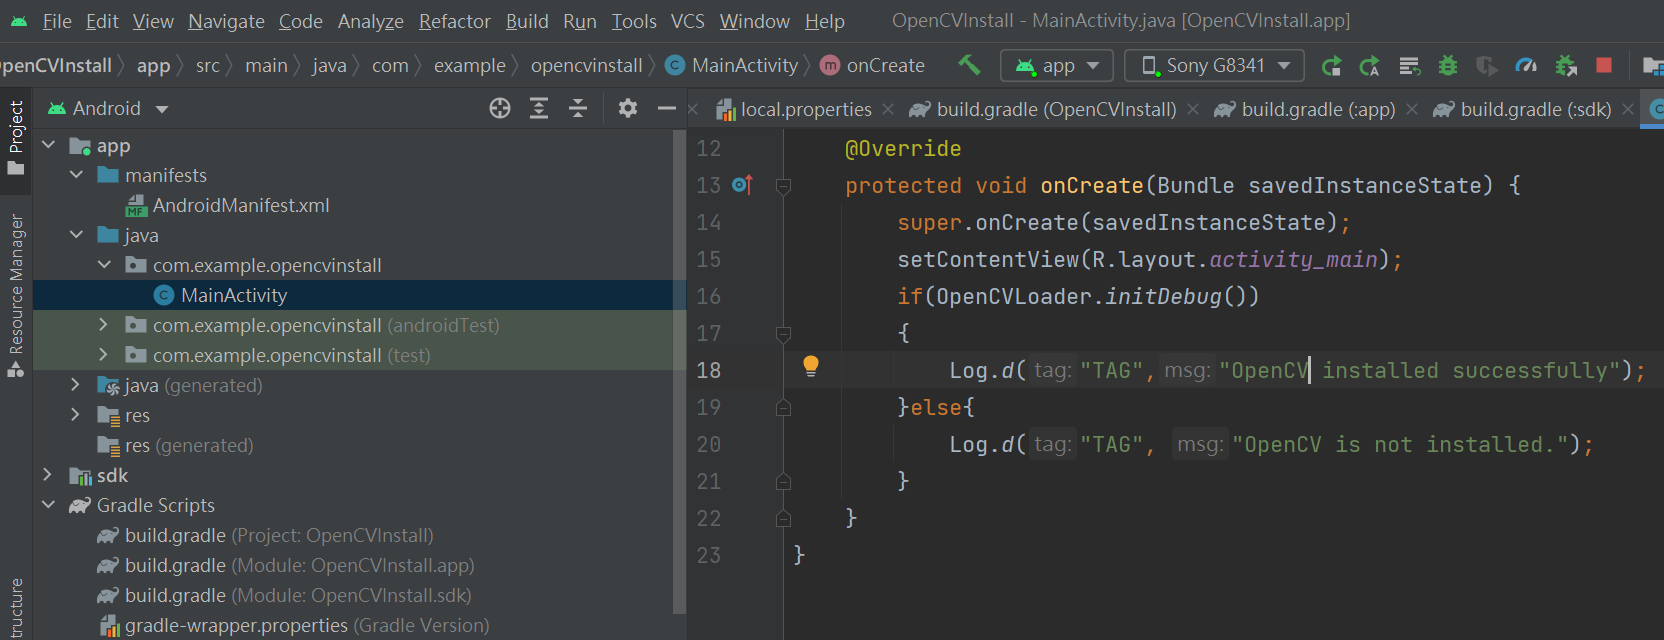The height and width of the screenshot is (640, 1664).
Task: Select the res (generated) folder in the tree
Action: (189, 445)
